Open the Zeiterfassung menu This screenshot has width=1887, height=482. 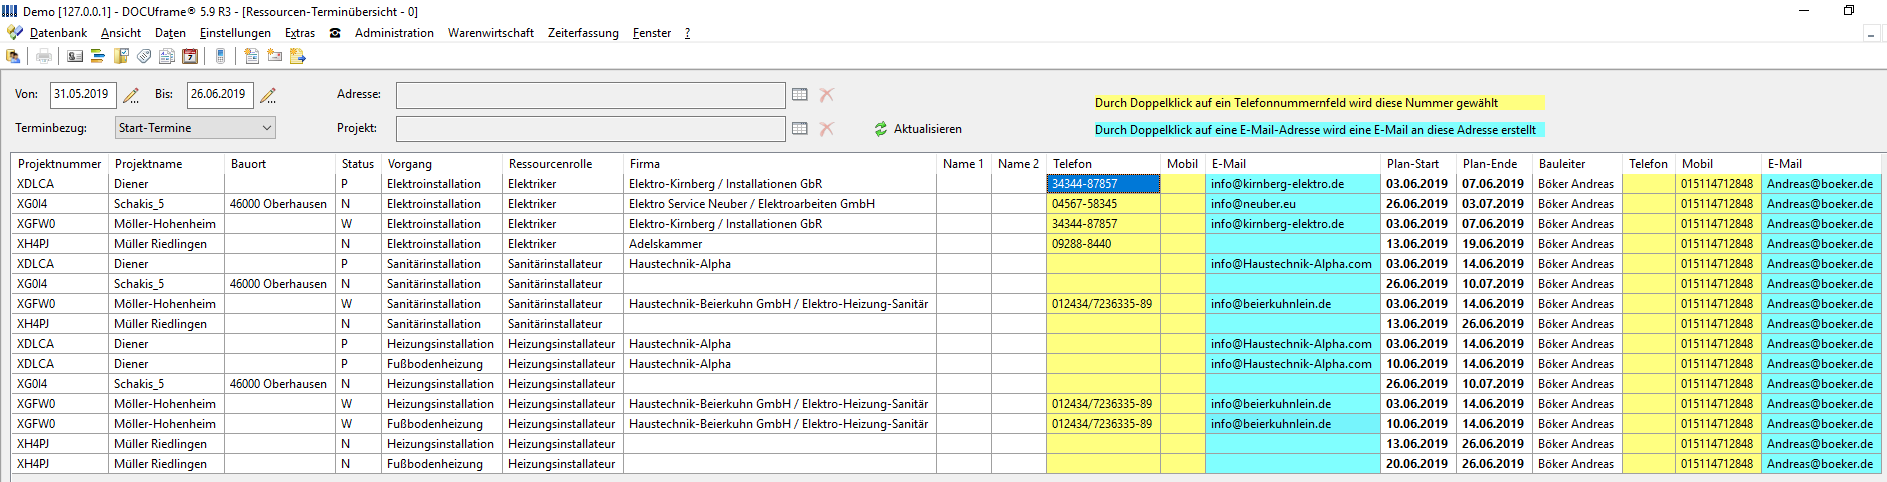pos(583,33)
